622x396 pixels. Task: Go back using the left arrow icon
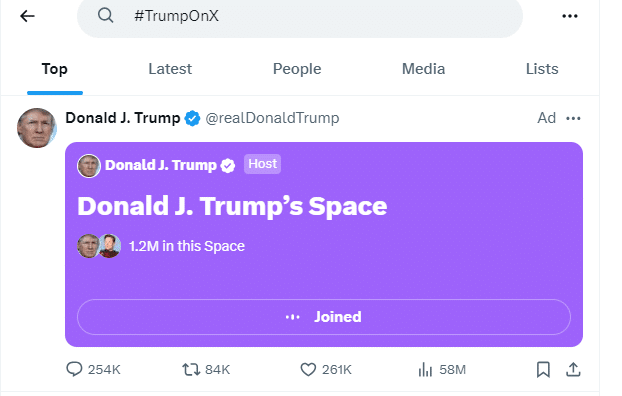pyautogui.click(x=27, y=16)
